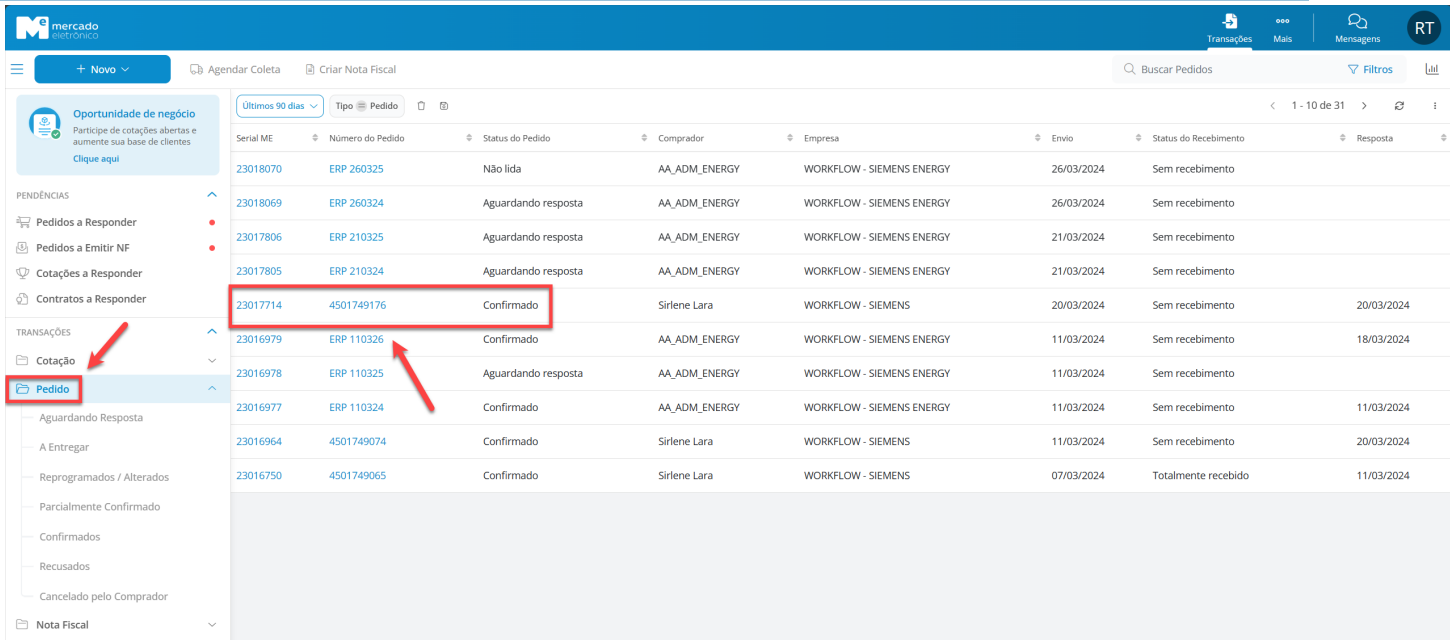Open the RT user avatar menu

1424,28
